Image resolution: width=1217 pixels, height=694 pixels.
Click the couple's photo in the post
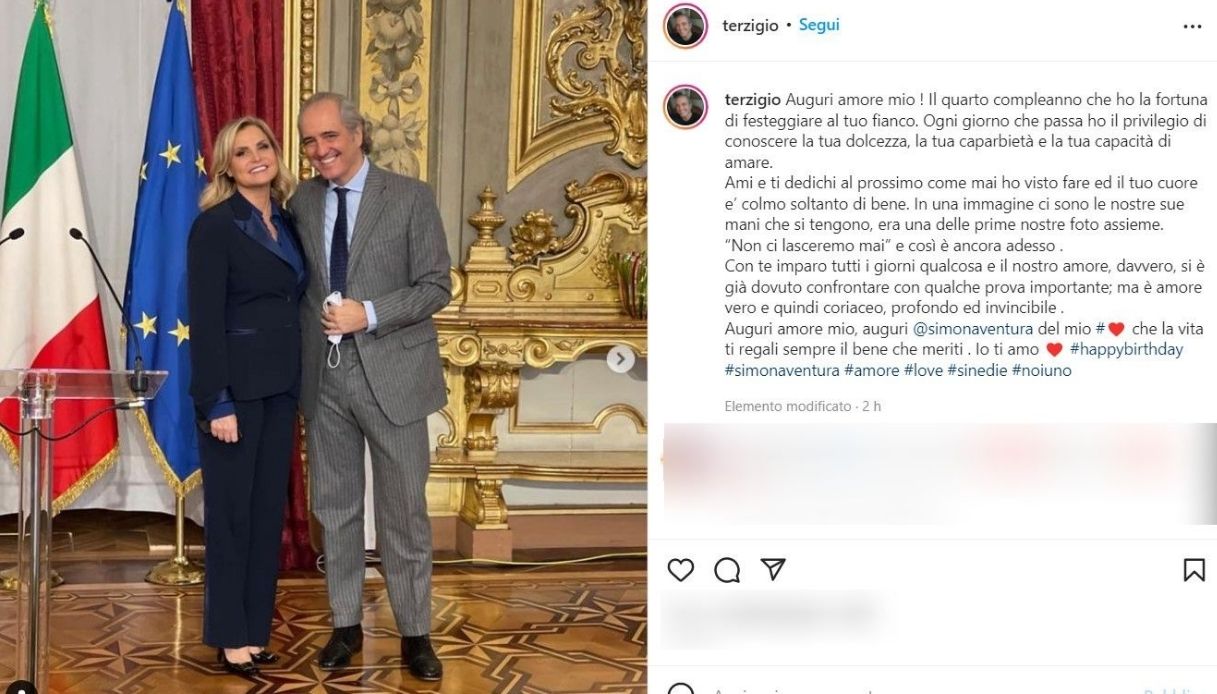pos(323,347)
